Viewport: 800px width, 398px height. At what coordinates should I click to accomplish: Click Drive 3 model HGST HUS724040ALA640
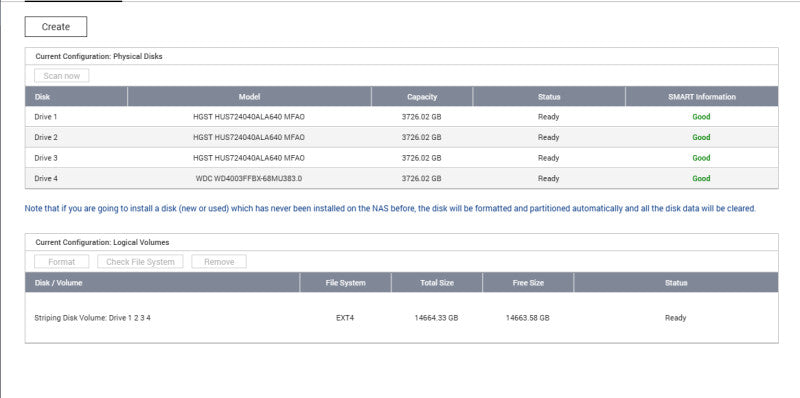[x=249, y=158]
